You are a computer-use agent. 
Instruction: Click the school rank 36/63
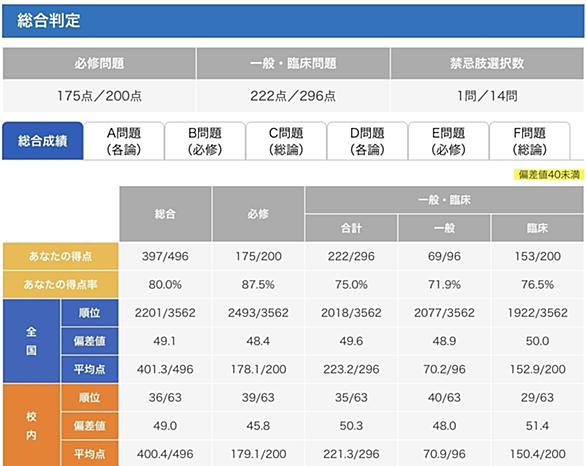point(165,398)
